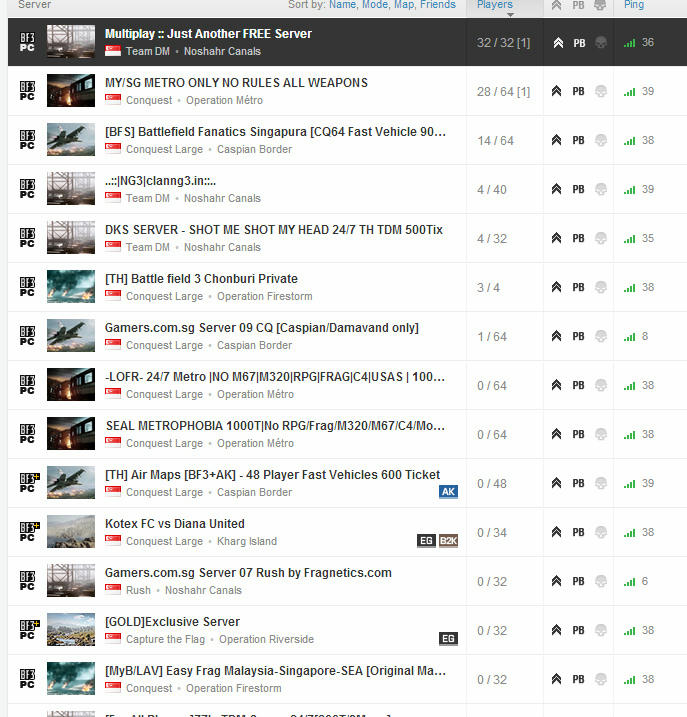
Task: Click the PB label of SEAL METROPHOBIA row
Action: (x=578, y=434)
